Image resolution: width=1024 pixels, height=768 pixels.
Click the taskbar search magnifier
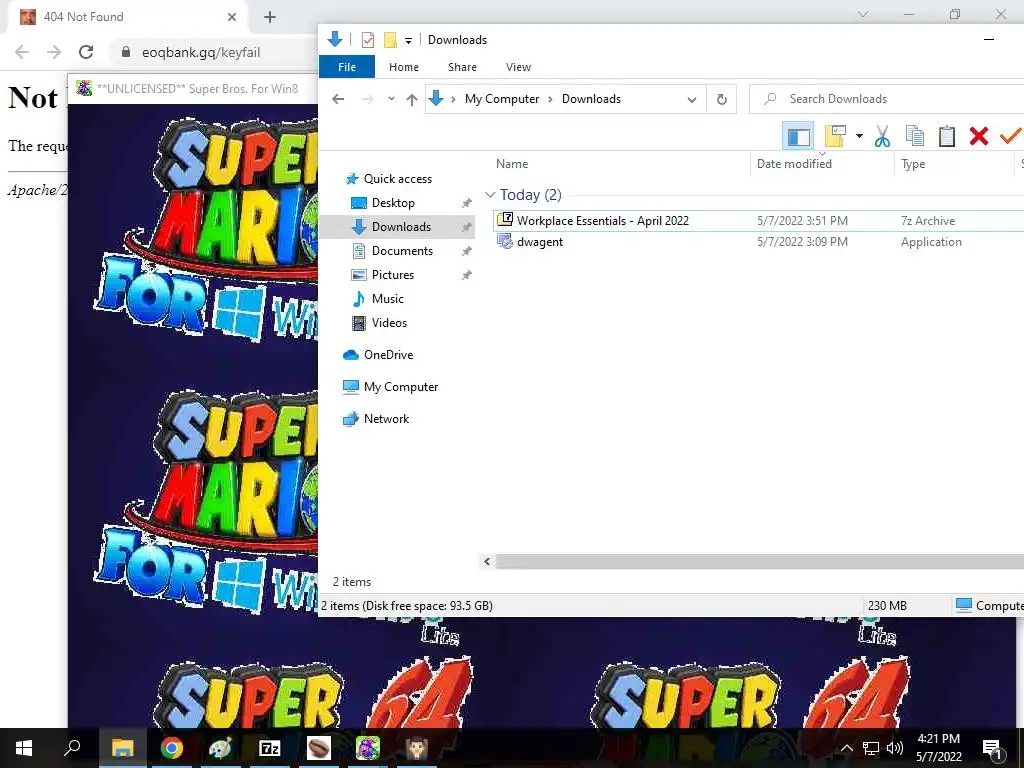click(72, 748)
